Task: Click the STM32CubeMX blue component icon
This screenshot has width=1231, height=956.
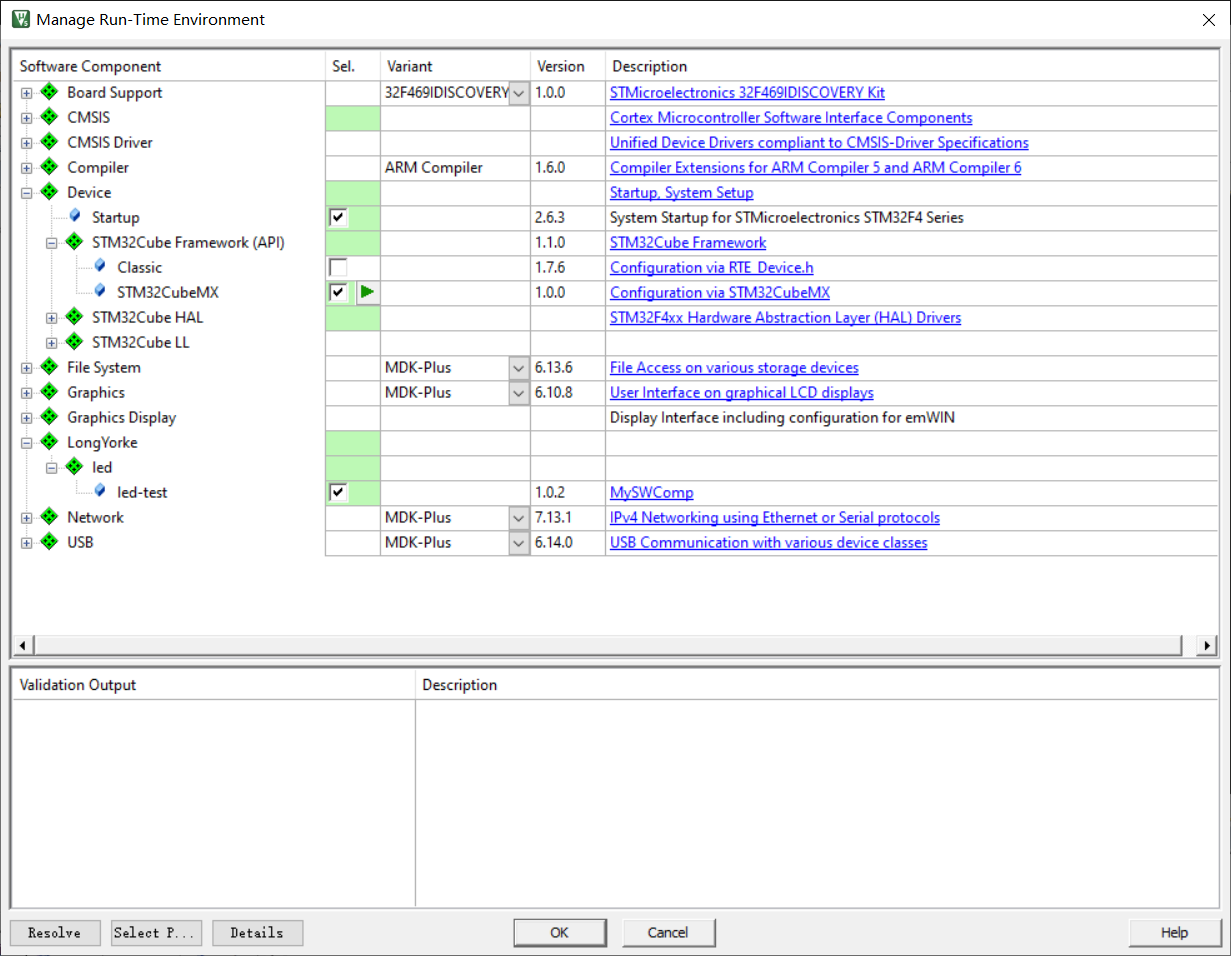Action: [x=100, y=291]
